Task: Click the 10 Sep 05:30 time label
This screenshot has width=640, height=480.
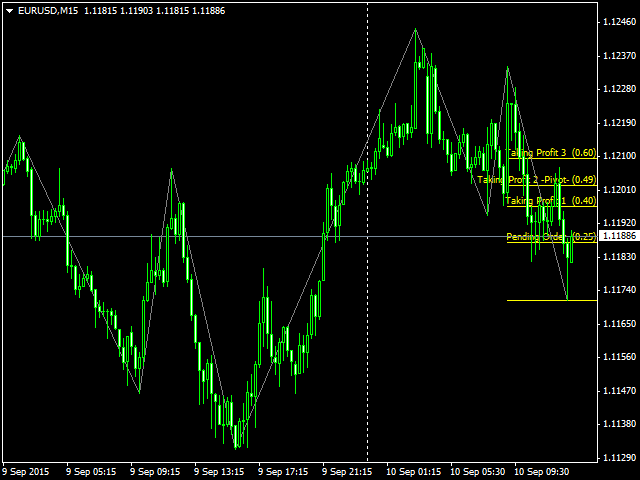Action: click(478, 472)
